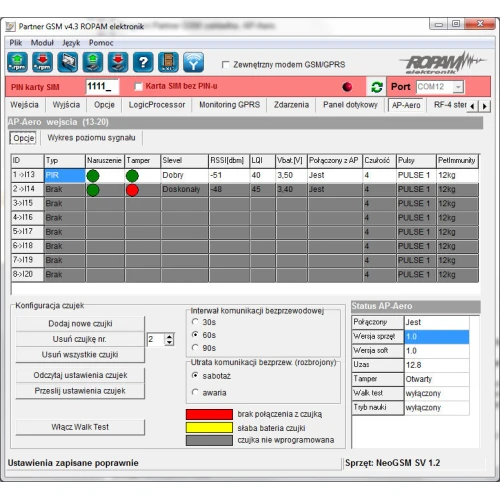Viewport: 500px width, 500px height.
Task: Enable Zewnętrzny modem GSM/GPRS checkbox
Action: pyautogui.click(x=226, y=65)
